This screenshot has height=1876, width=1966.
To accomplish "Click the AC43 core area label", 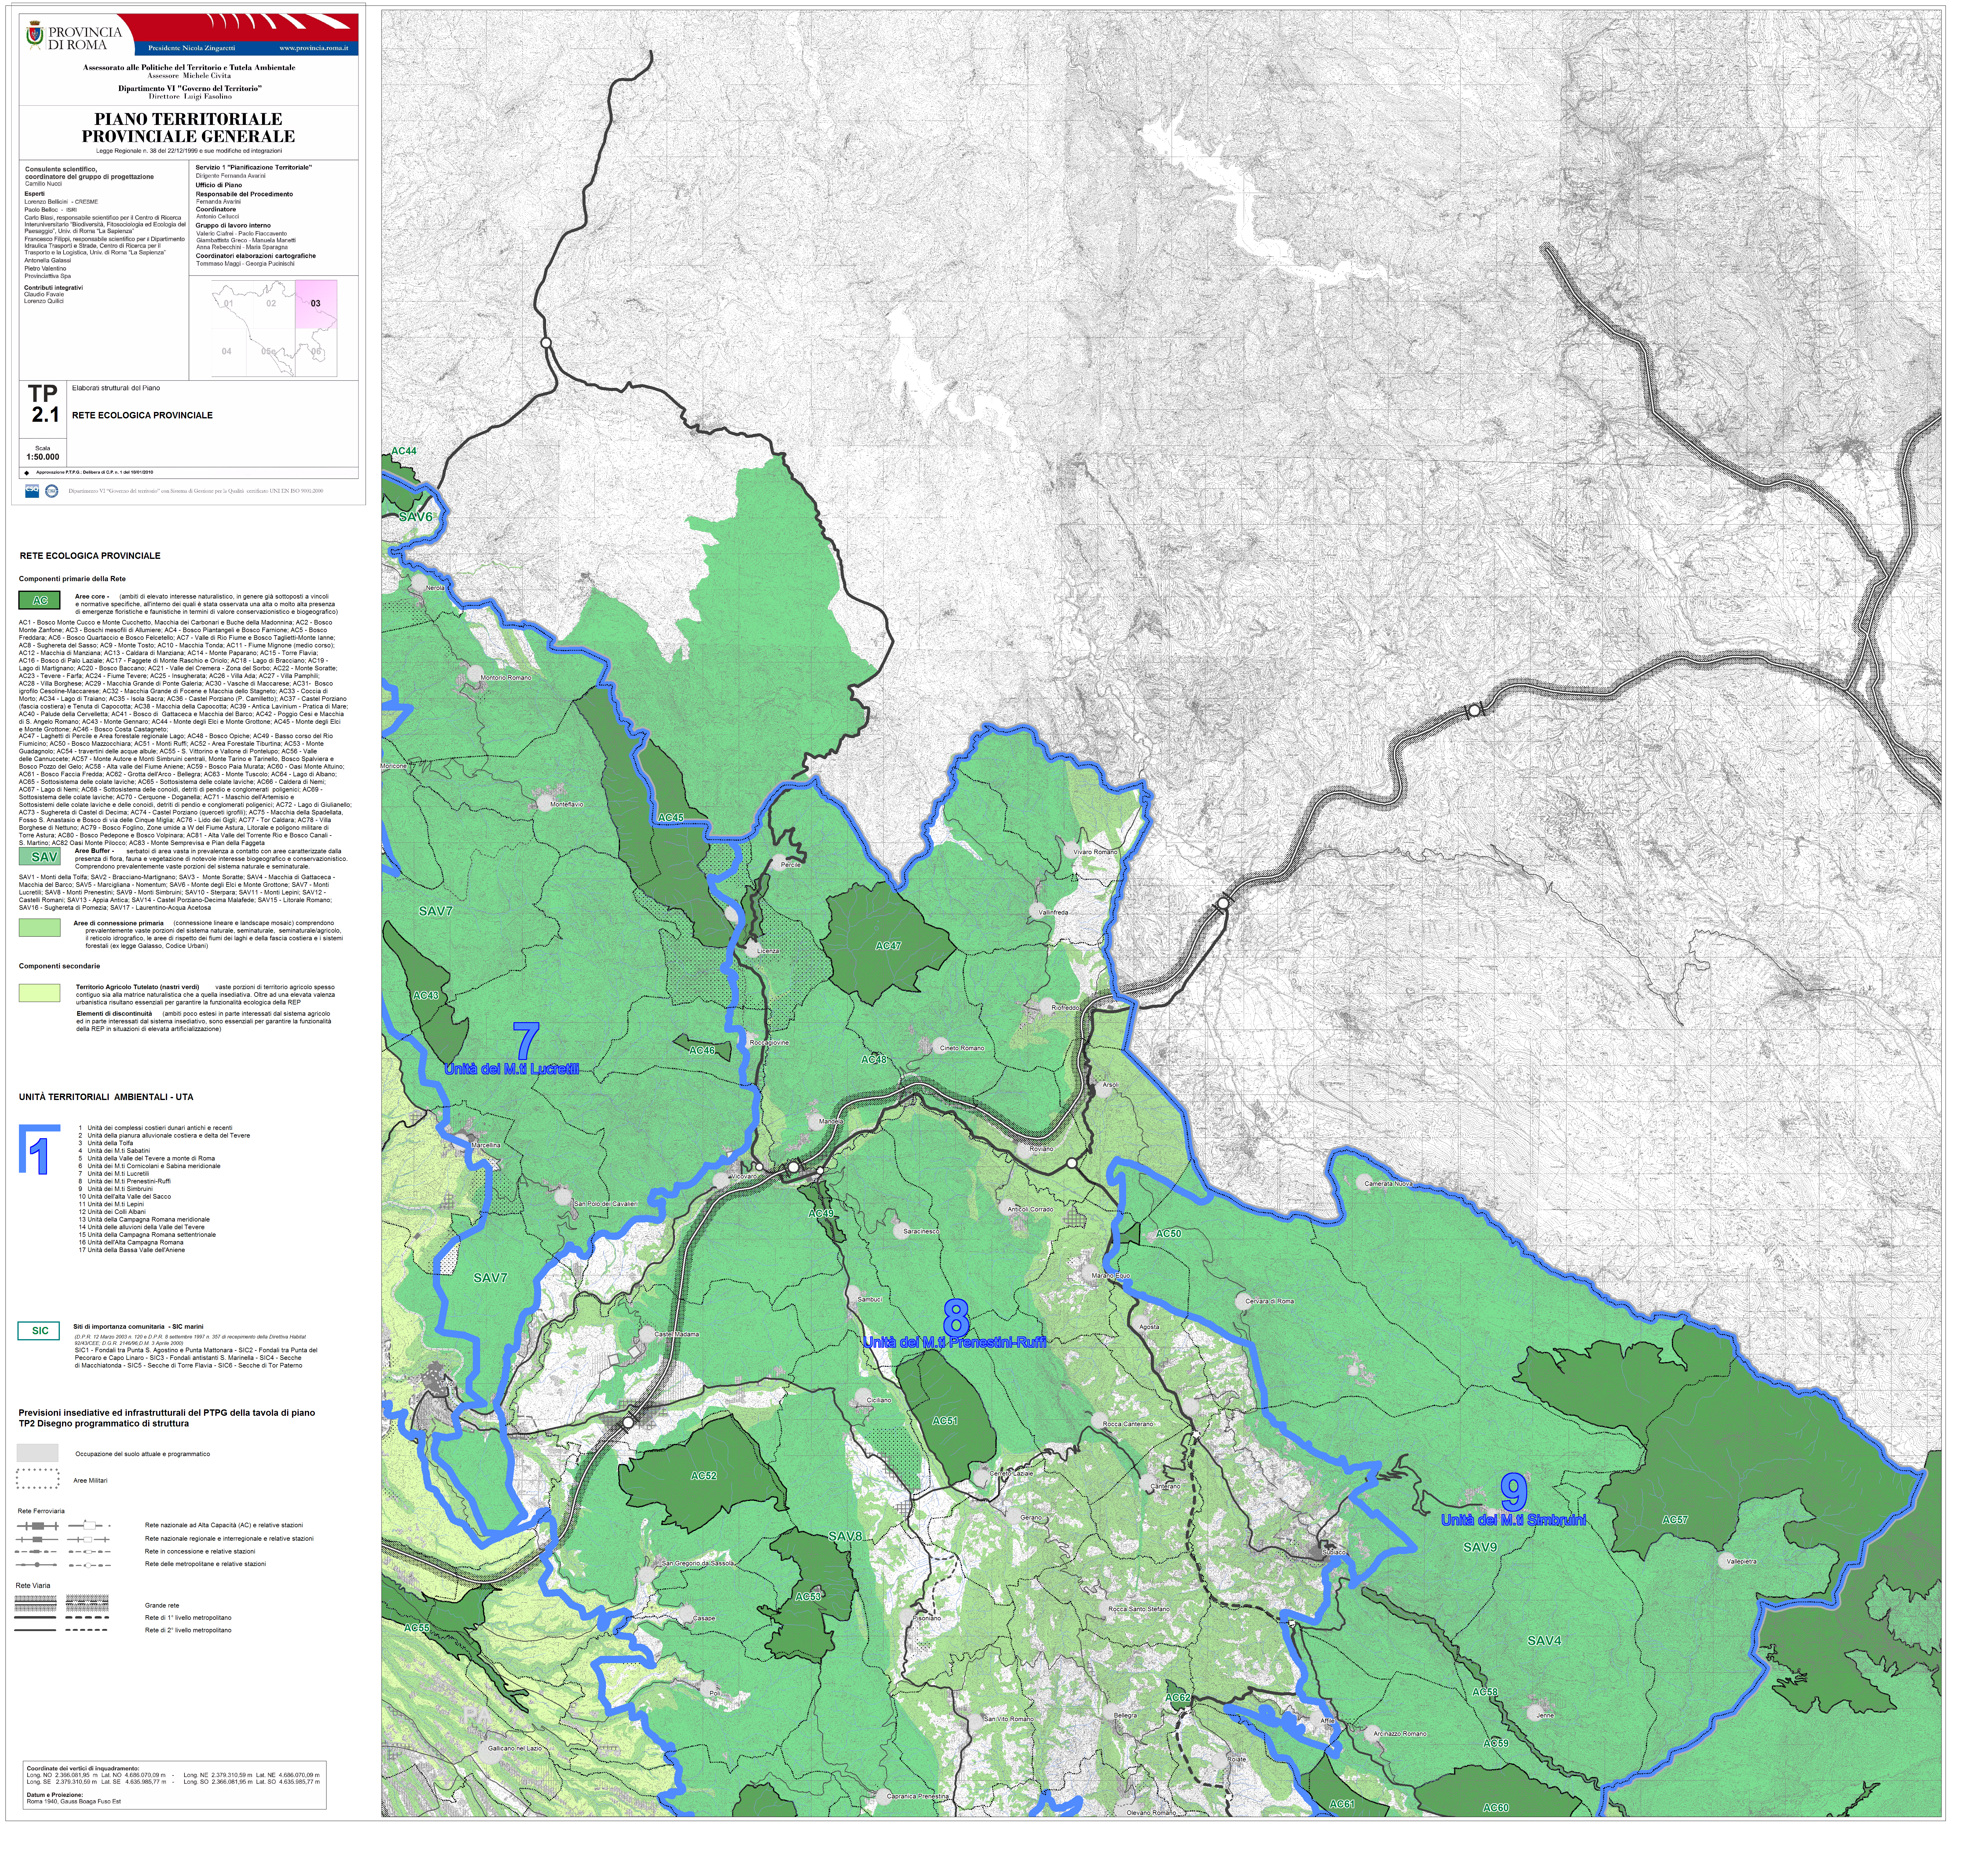I will point(426,995).
